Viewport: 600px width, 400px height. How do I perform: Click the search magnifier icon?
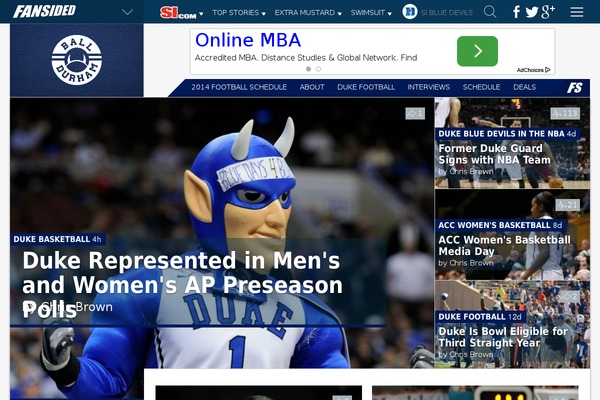(x=490, y=12)
